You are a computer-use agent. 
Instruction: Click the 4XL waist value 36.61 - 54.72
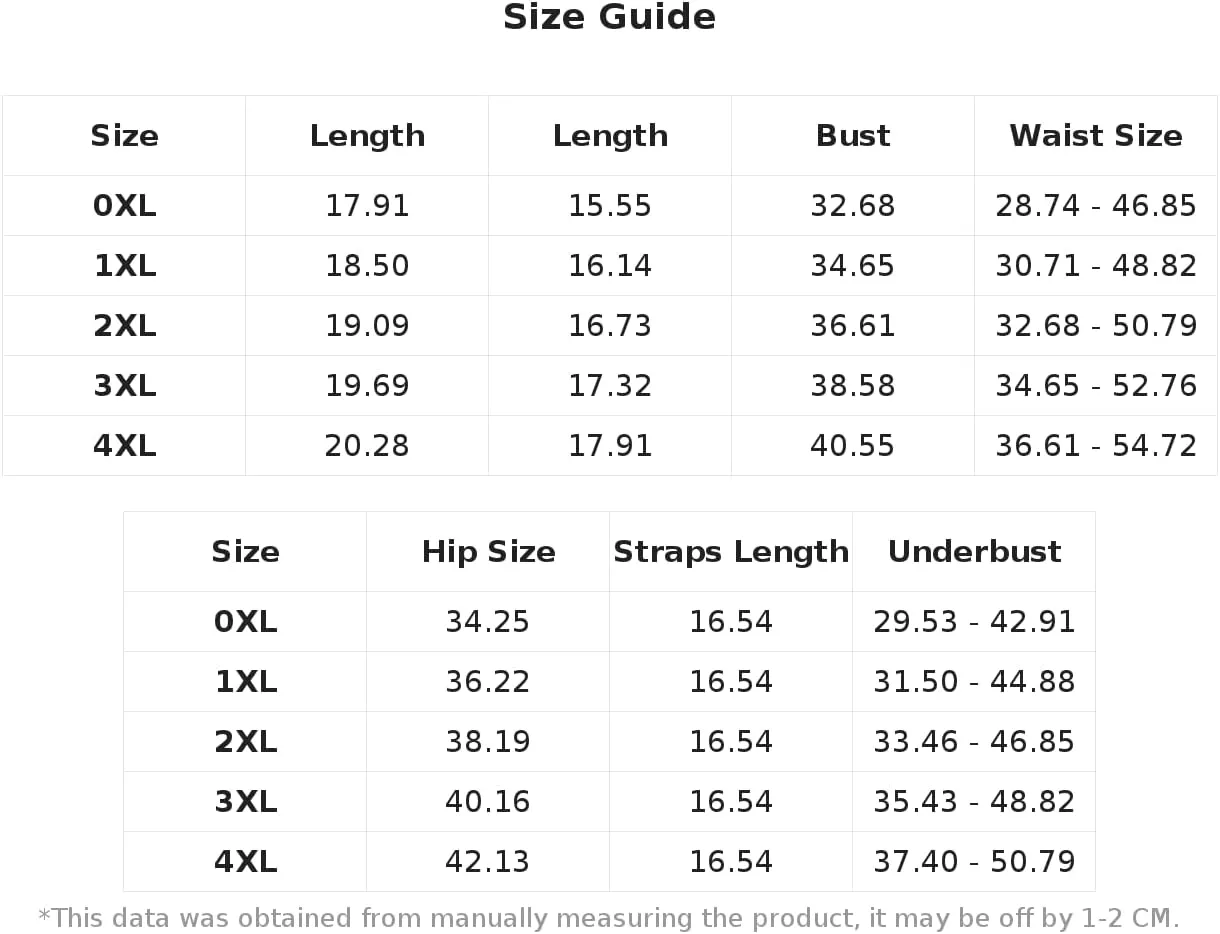[x=1096, y=446]
